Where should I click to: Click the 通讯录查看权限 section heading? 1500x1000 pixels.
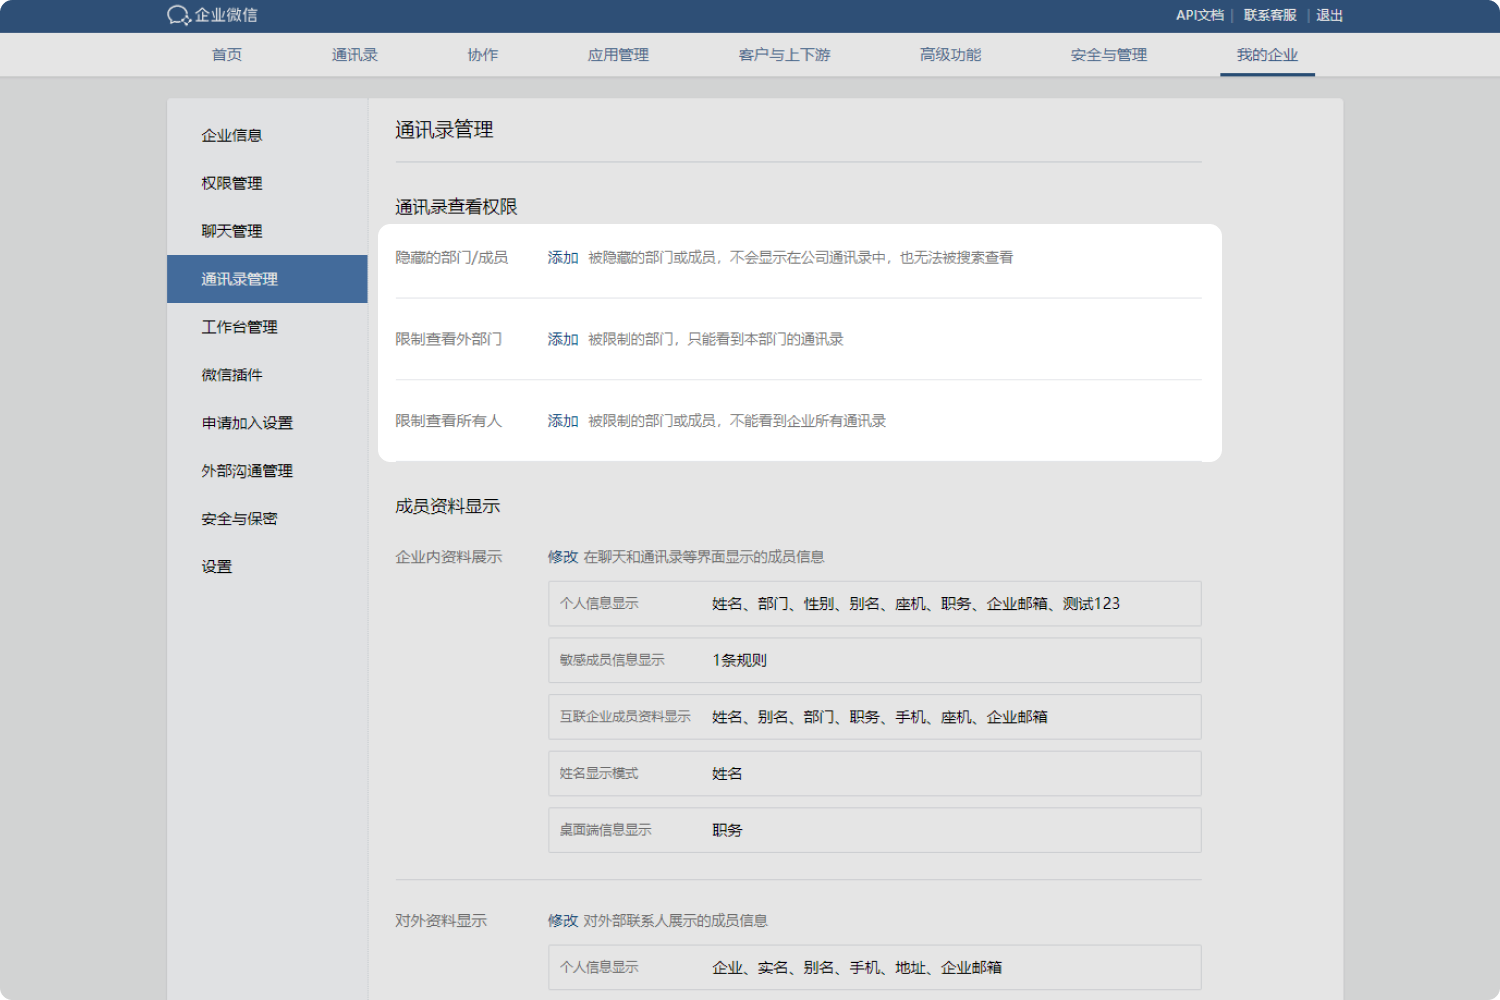click(x=456, y=207)
